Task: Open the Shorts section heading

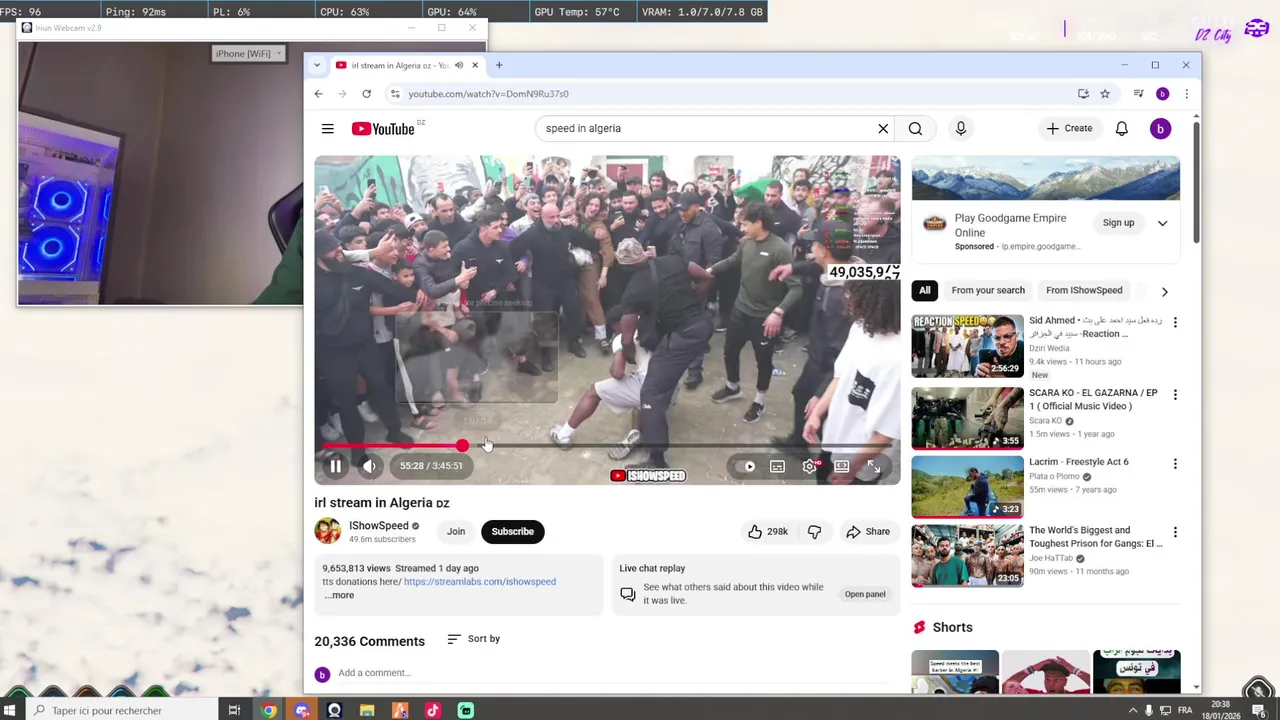Action: [x=952, y=627]
